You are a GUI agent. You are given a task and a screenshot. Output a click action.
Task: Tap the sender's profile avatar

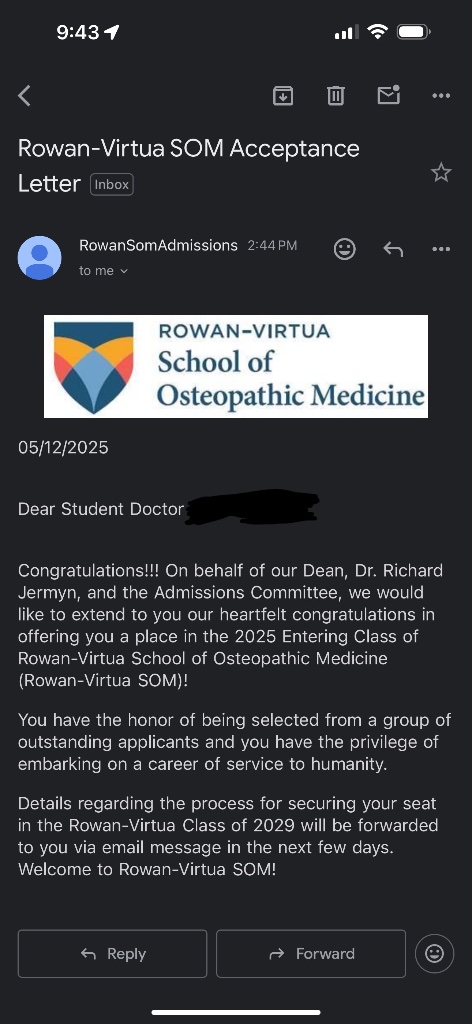39,258
